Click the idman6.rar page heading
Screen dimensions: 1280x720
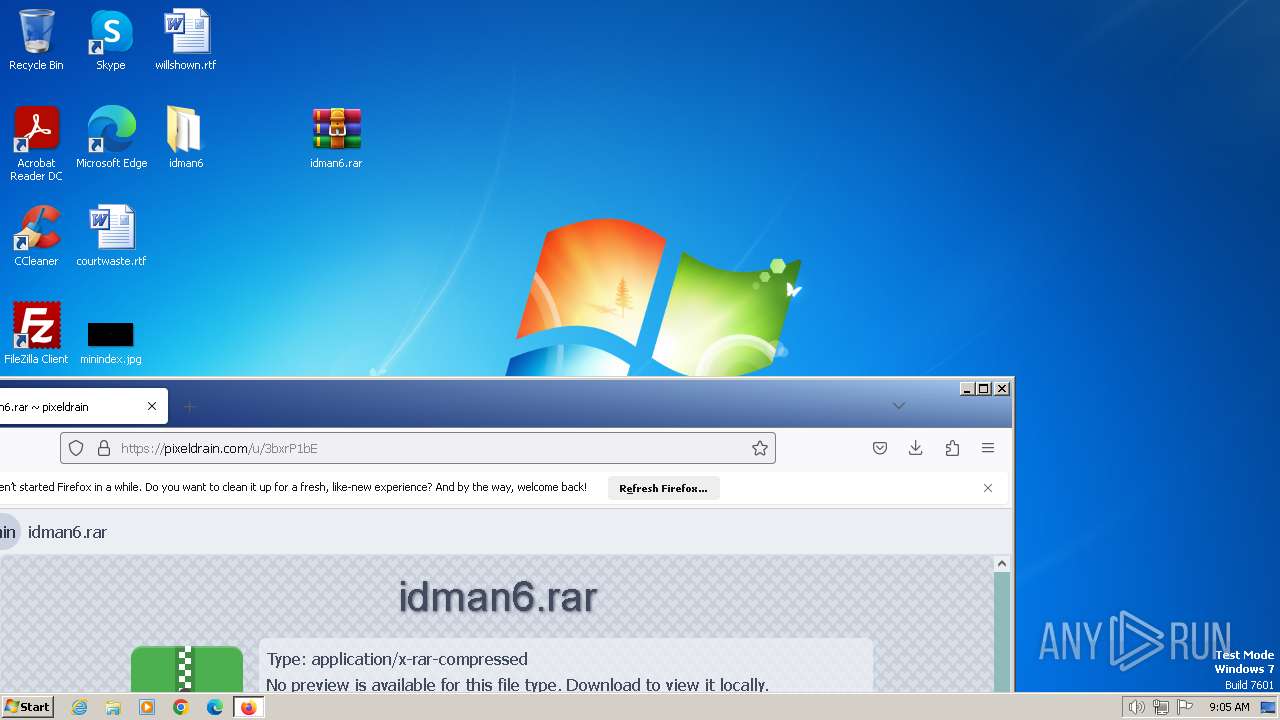pyautogui.click(x=497, y=597)
